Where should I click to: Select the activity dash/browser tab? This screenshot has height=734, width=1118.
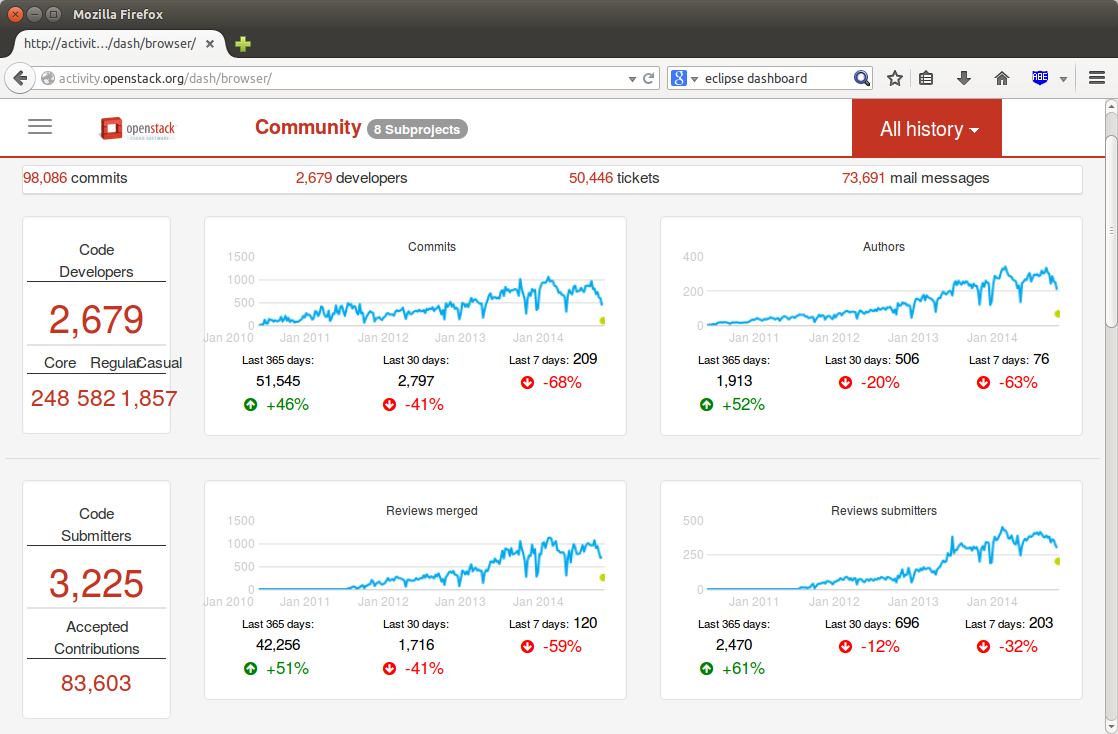[x=108, y=44]
